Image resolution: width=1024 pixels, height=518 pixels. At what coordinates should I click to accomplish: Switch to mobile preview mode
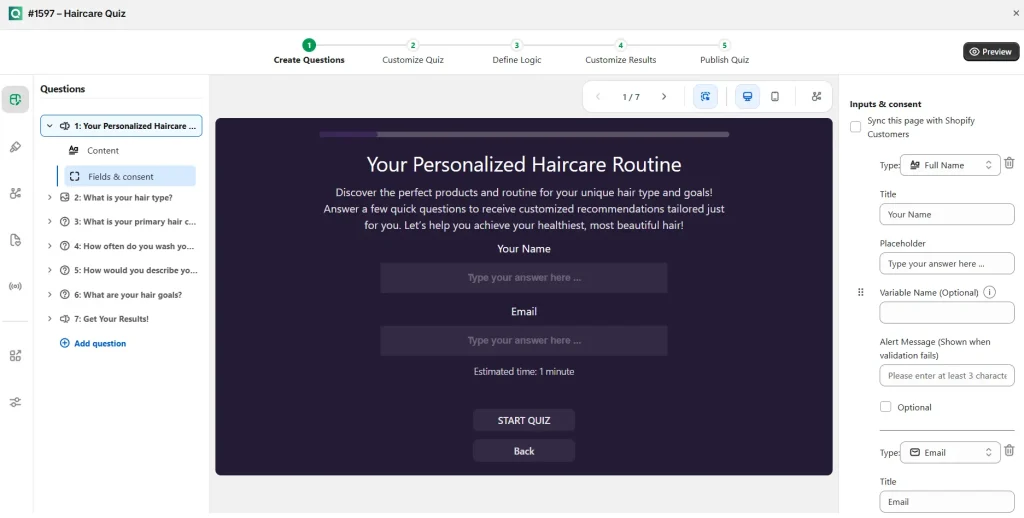pyautogui.click(x=775, y=97)
